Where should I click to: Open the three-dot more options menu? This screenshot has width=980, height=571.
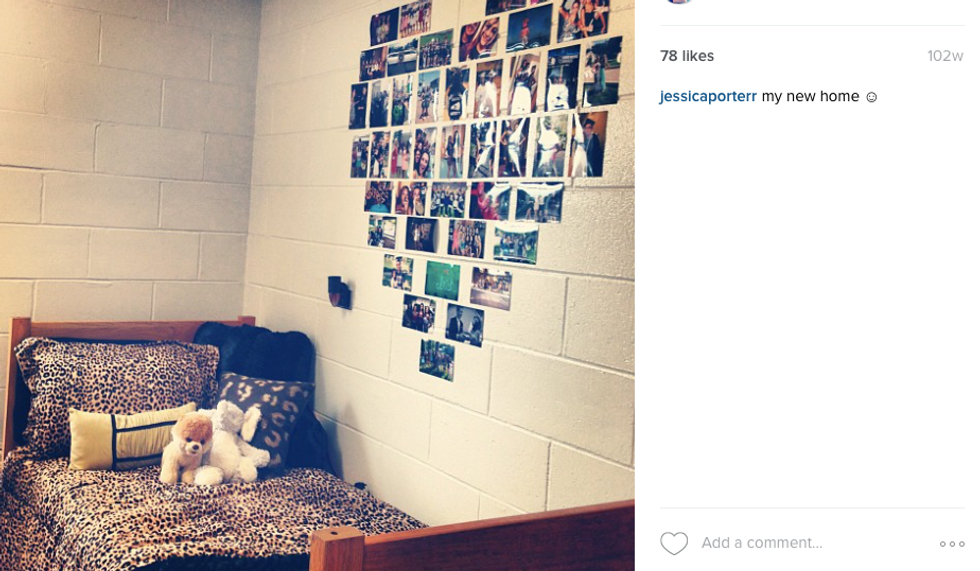pos(952,544)
